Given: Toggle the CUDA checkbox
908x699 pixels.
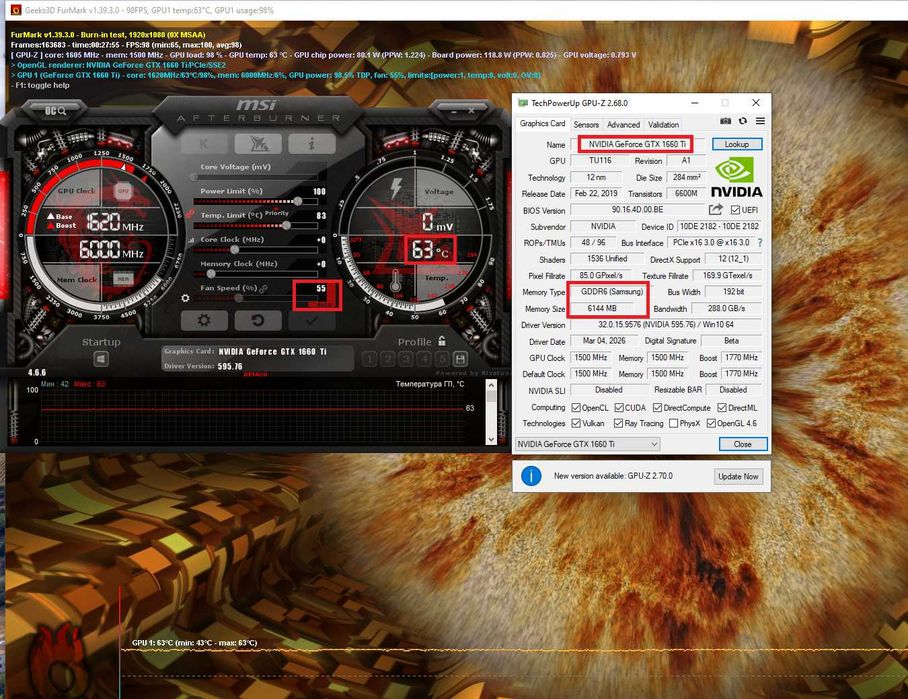Looking at the screenshot, I should (619, 408).
